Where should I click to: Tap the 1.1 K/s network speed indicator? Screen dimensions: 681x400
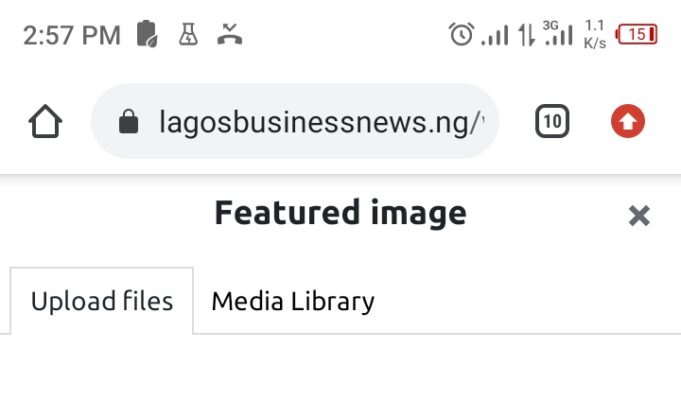[x=595, y=35]
